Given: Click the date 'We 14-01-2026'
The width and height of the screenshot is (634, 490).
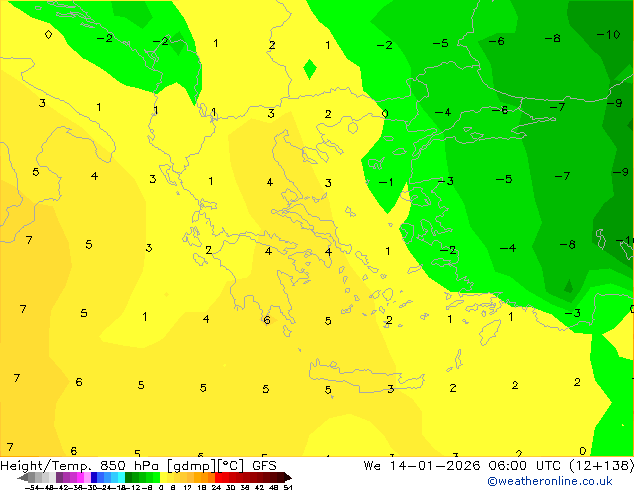Looking at the screenshot, I should click(422, 466).
